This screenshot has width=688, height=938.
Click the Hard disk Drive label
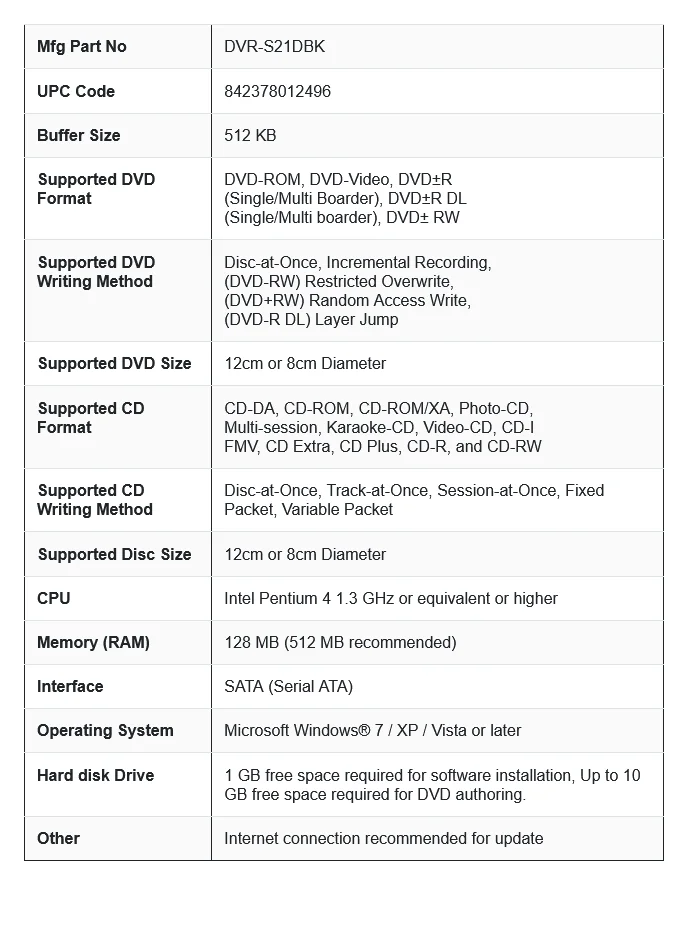pyautogui.click(x=95, y=775)
